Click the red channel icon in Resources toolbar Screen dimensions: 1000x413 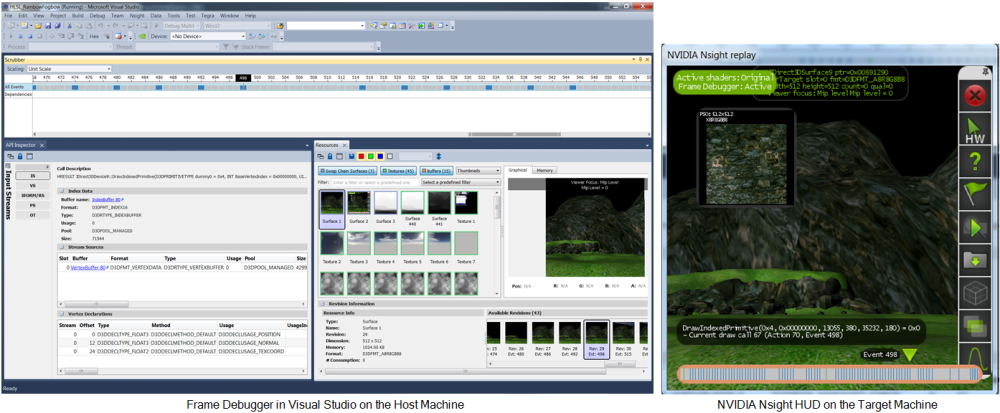pos(361,156)
